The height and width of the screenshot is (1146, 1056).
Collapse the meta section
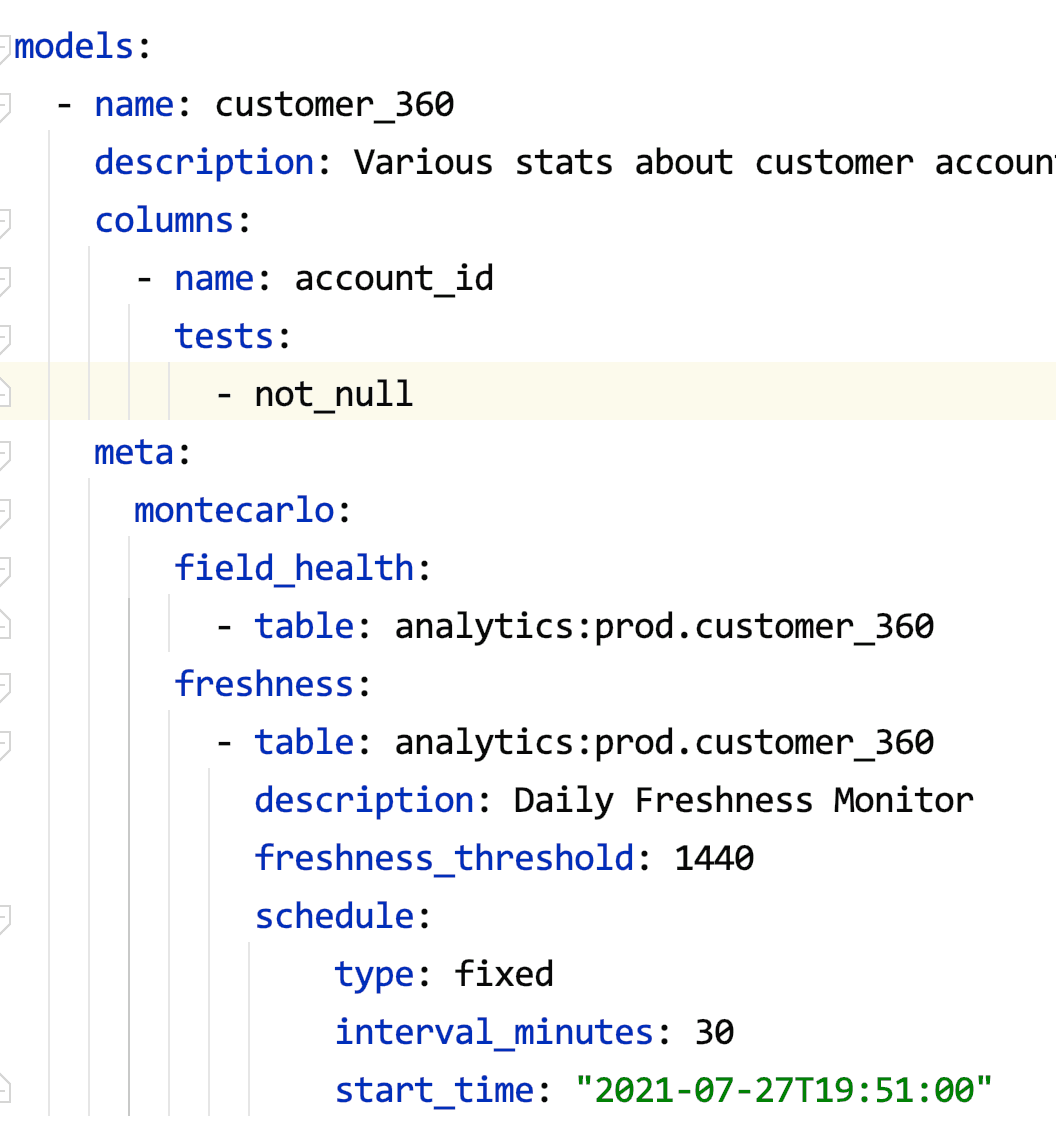(x=5, y=453)
